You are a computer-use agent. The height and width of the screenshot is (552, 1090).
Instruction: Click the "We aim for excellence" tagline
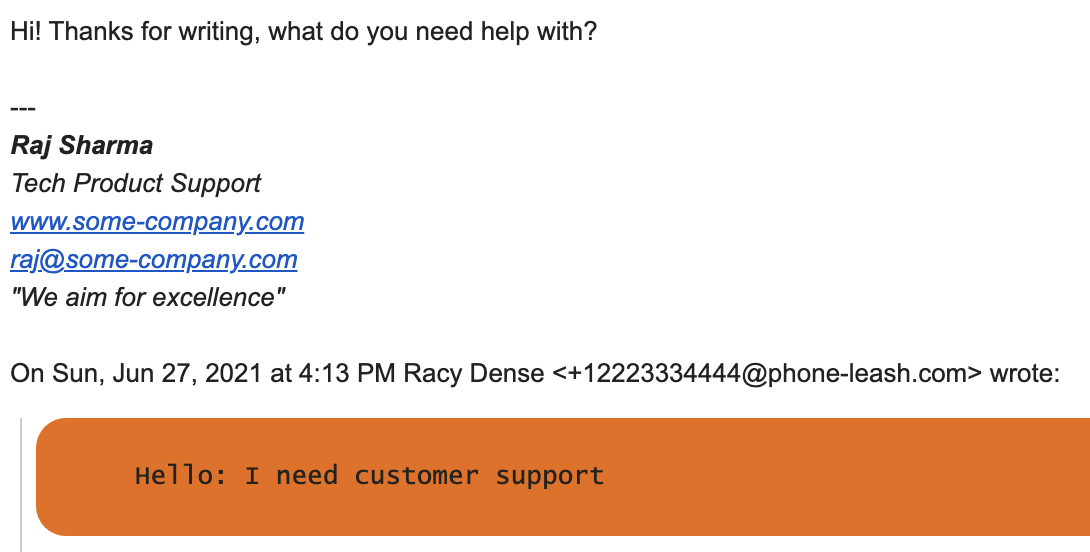click(147, 298)
